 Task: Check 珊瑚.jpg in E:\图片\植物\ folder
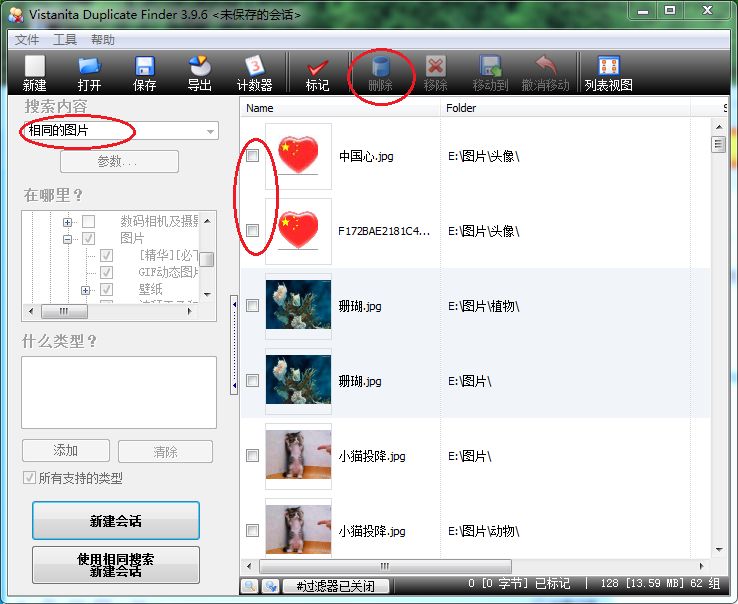pos(253,306)
